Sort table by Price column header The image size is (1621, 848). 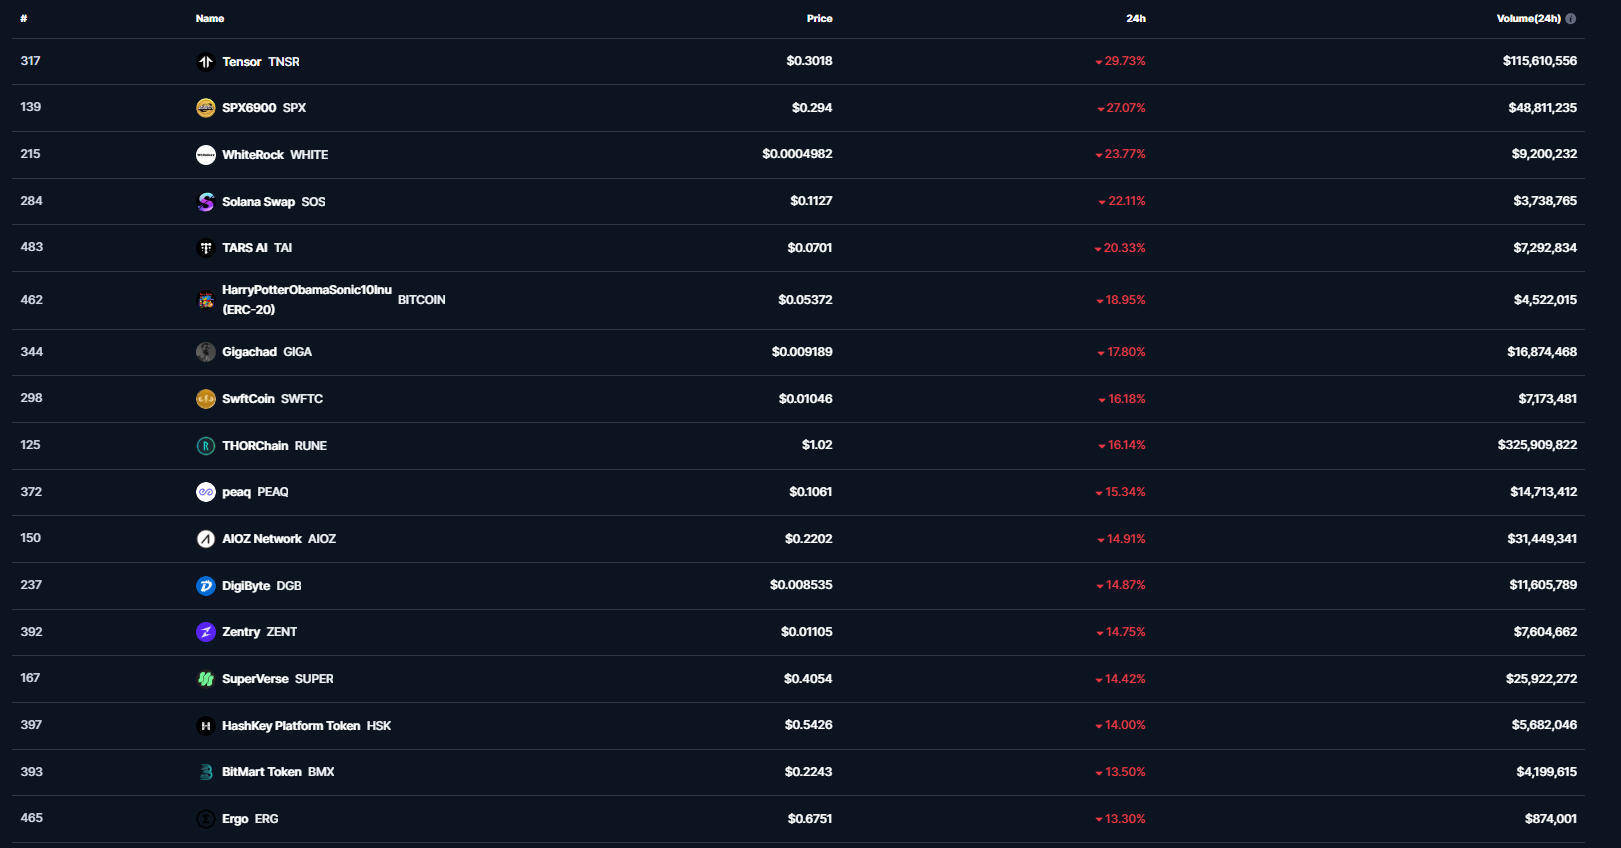pos(819,19)
